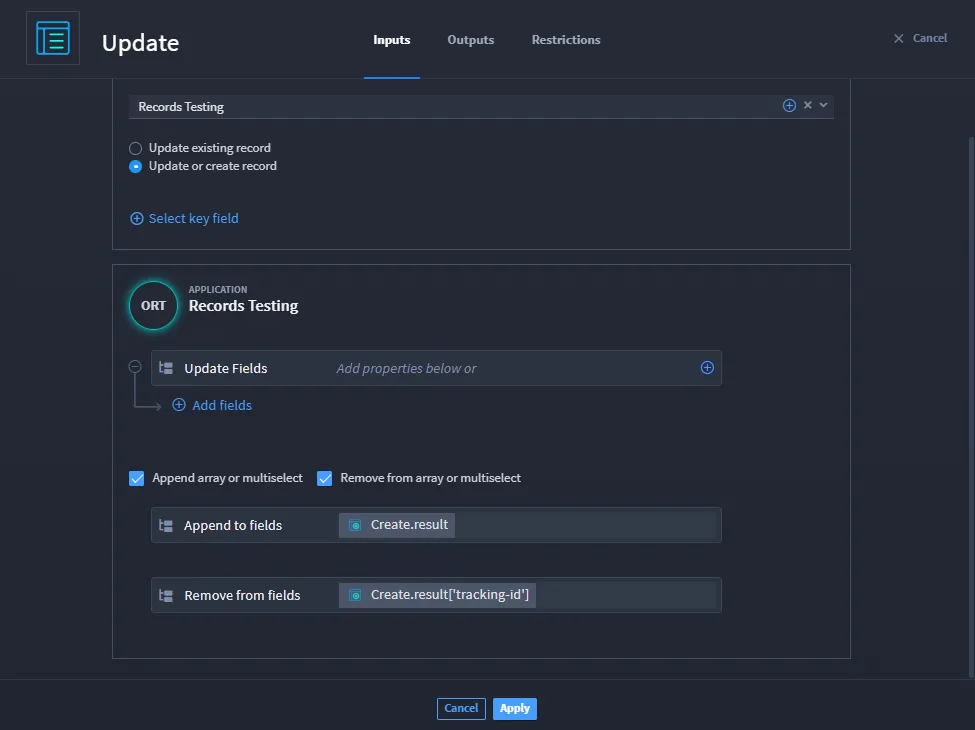975x730 pixels.
Task: Select the Update or create record radio
Action: [135, 166]
